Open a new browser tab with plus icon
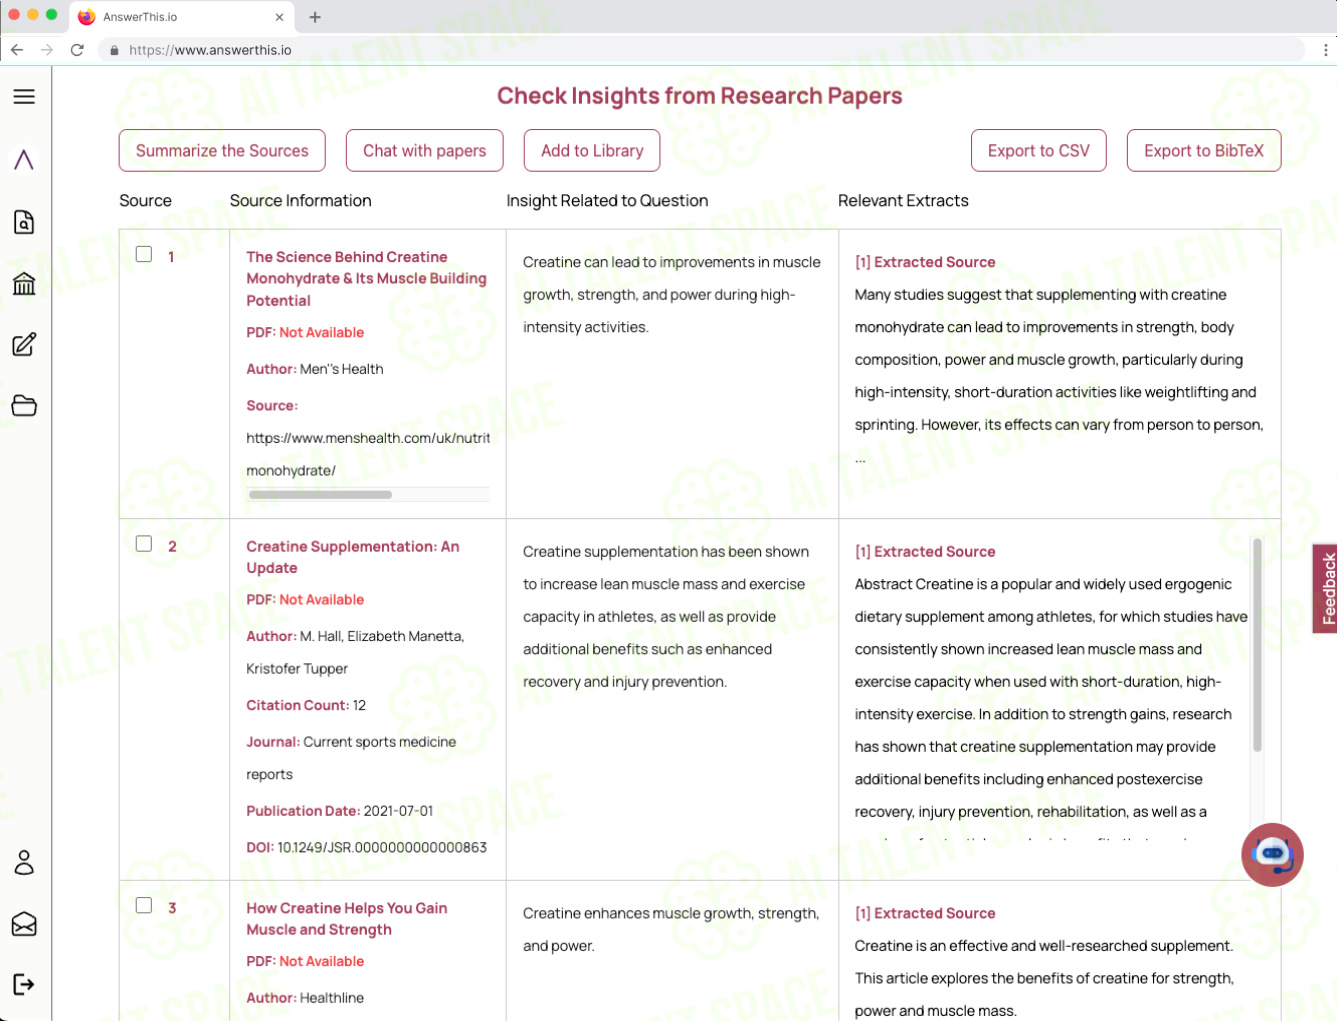The image size is (1337, 1021). coord(315,17)
